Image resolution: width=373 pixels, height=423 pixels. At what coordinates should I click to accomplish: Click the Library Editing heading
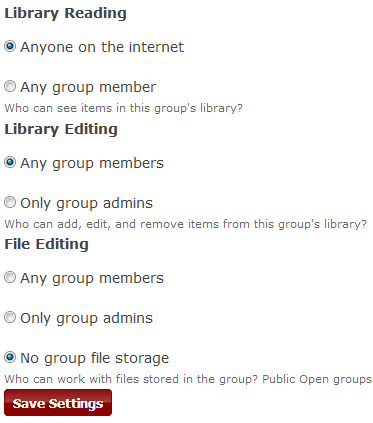click(x=61, y=129)
